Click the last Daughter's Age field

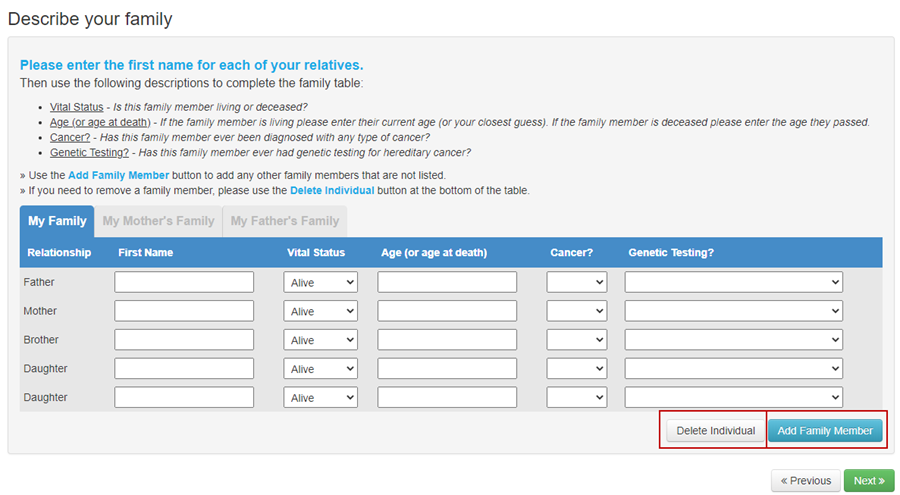pyautogui.click(x=447, y=397)
